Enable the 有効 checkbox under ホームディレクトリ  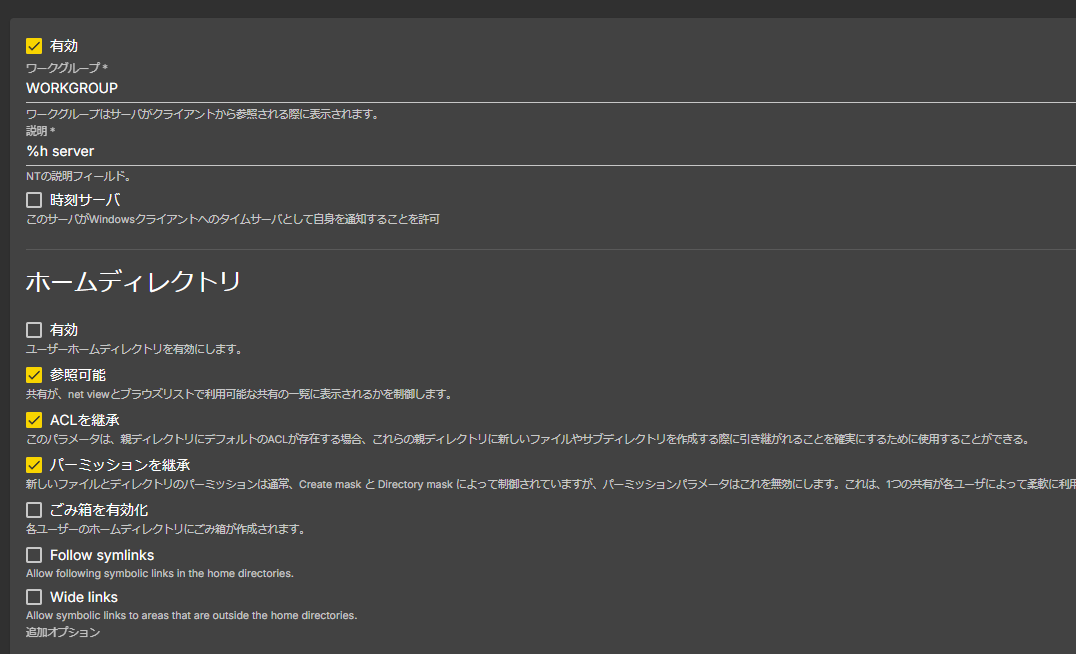point(33,329)
